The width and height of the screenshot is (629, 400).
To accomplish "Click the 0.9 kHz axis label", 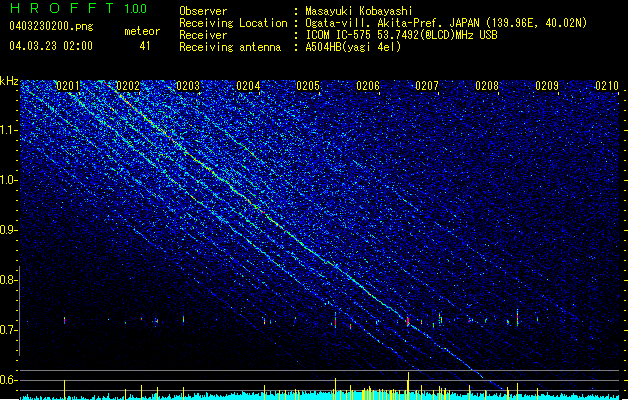I will 9,229.
